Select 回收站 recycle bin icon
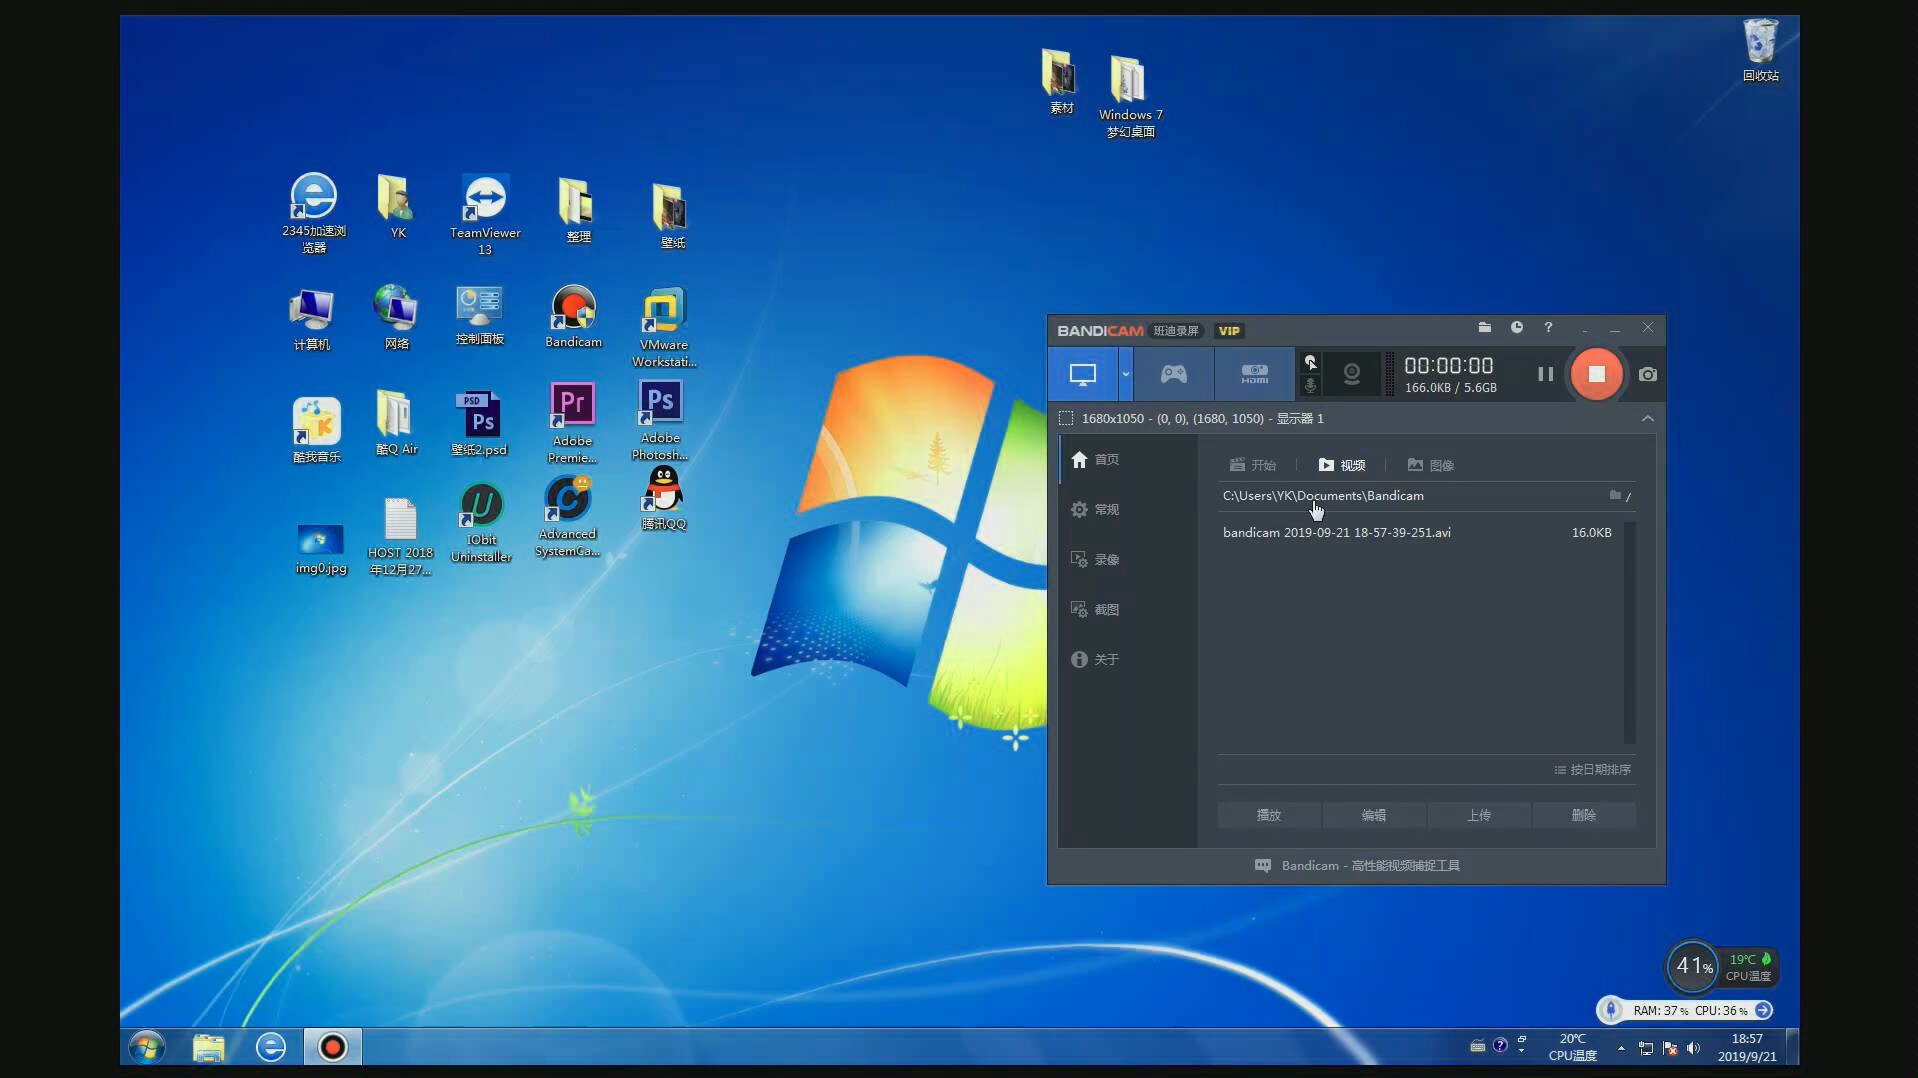Screen dimensions: 1918x1078 coord(1760,50)
